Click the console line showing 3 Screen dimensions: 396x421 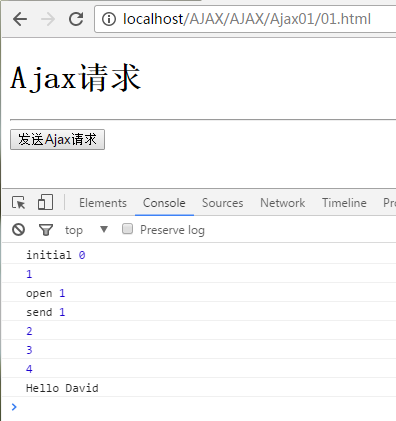click(199, 350)
